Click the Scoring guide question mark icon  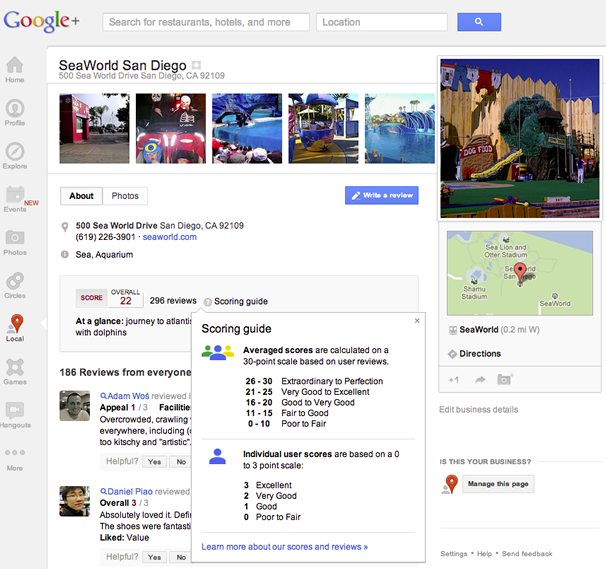click(x=208, y=302)
